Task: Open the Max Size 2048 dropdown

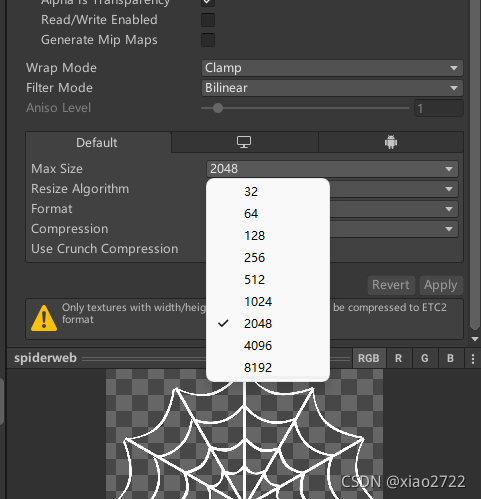Action: 332,169
